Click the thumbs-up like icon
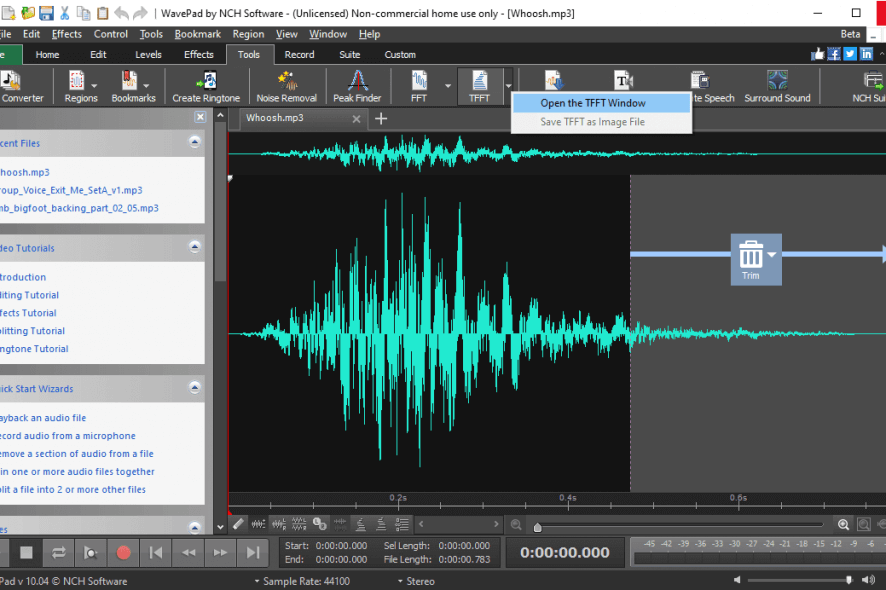Screen dimensions: 886x590 tap(818, 54)
